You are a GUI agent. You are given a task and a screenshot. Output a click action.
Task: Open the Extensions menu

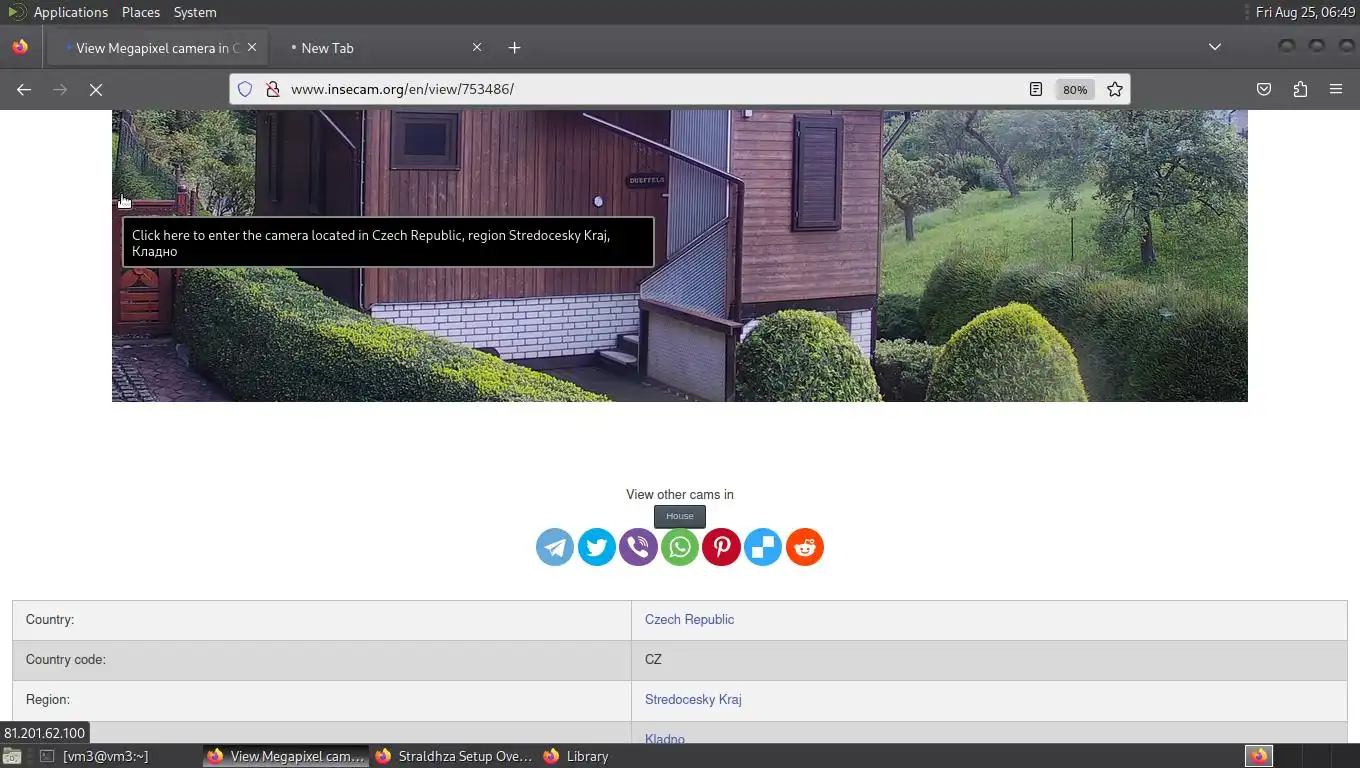(x=1300, y=89)
